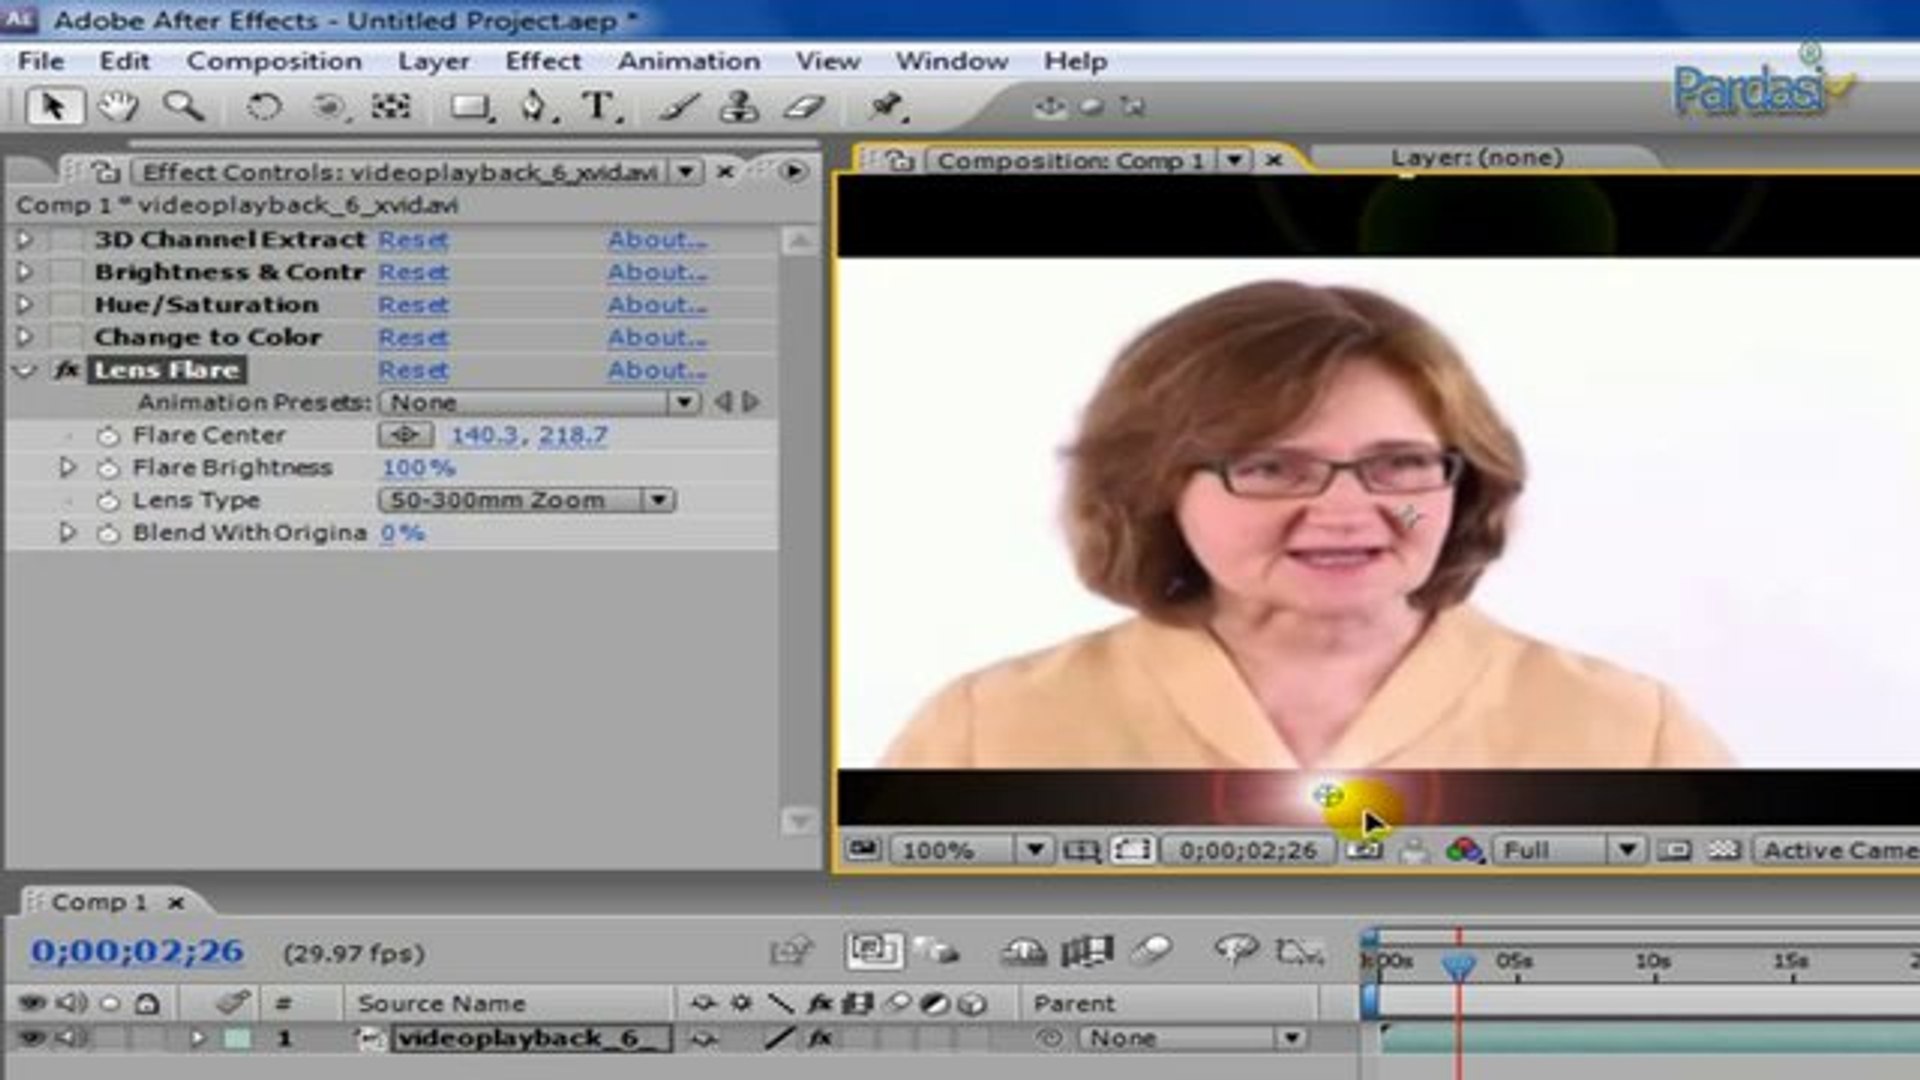The image size is (1920, 1080).
Task: Select the Horizontal Type tool
Action: pyautogui.click(x=598, y=106)
